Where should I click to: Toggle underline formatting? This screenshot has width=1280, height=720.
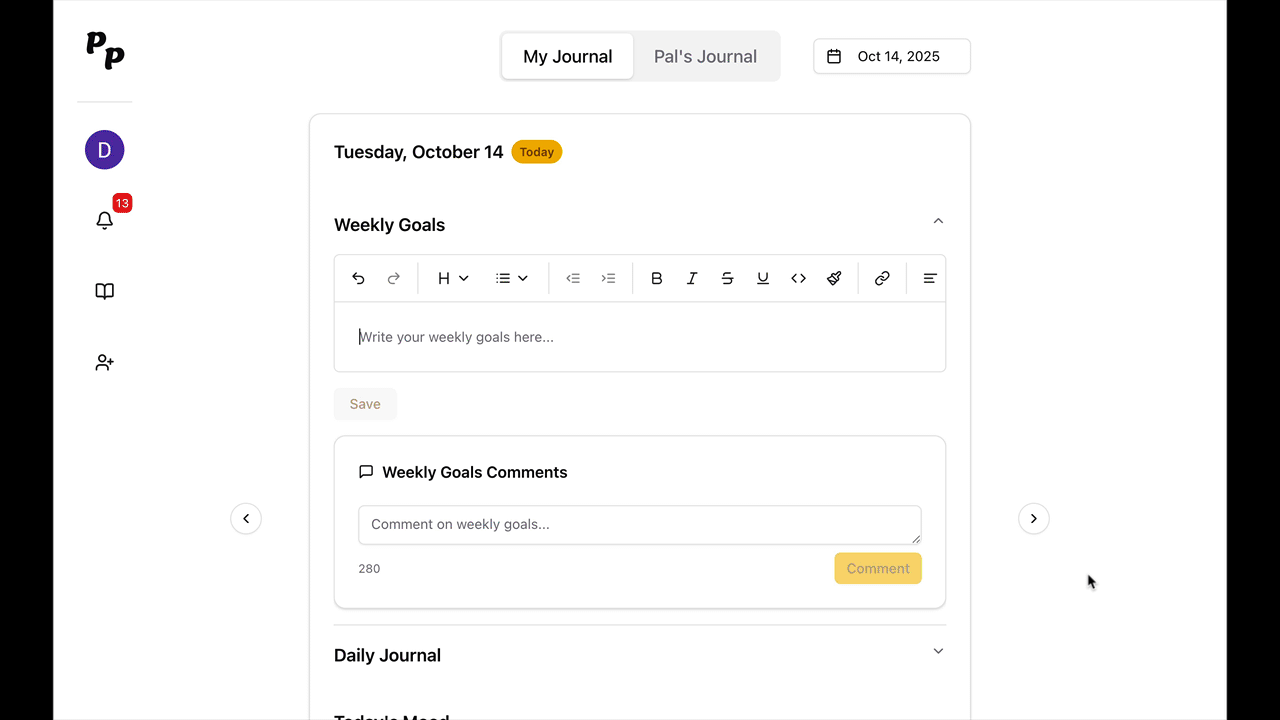click(x=763, y=279)
